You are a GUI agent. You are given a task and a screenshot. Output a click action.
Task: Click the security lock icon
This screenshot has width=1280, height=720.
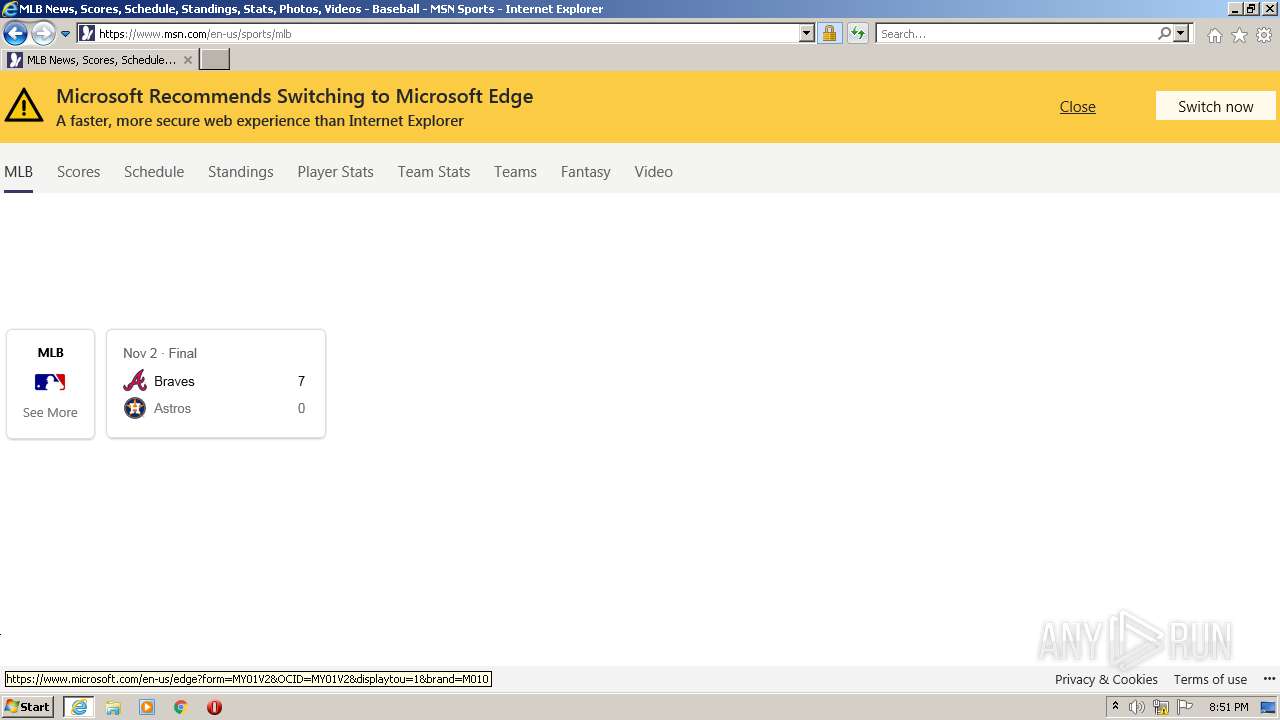point(829,34)
